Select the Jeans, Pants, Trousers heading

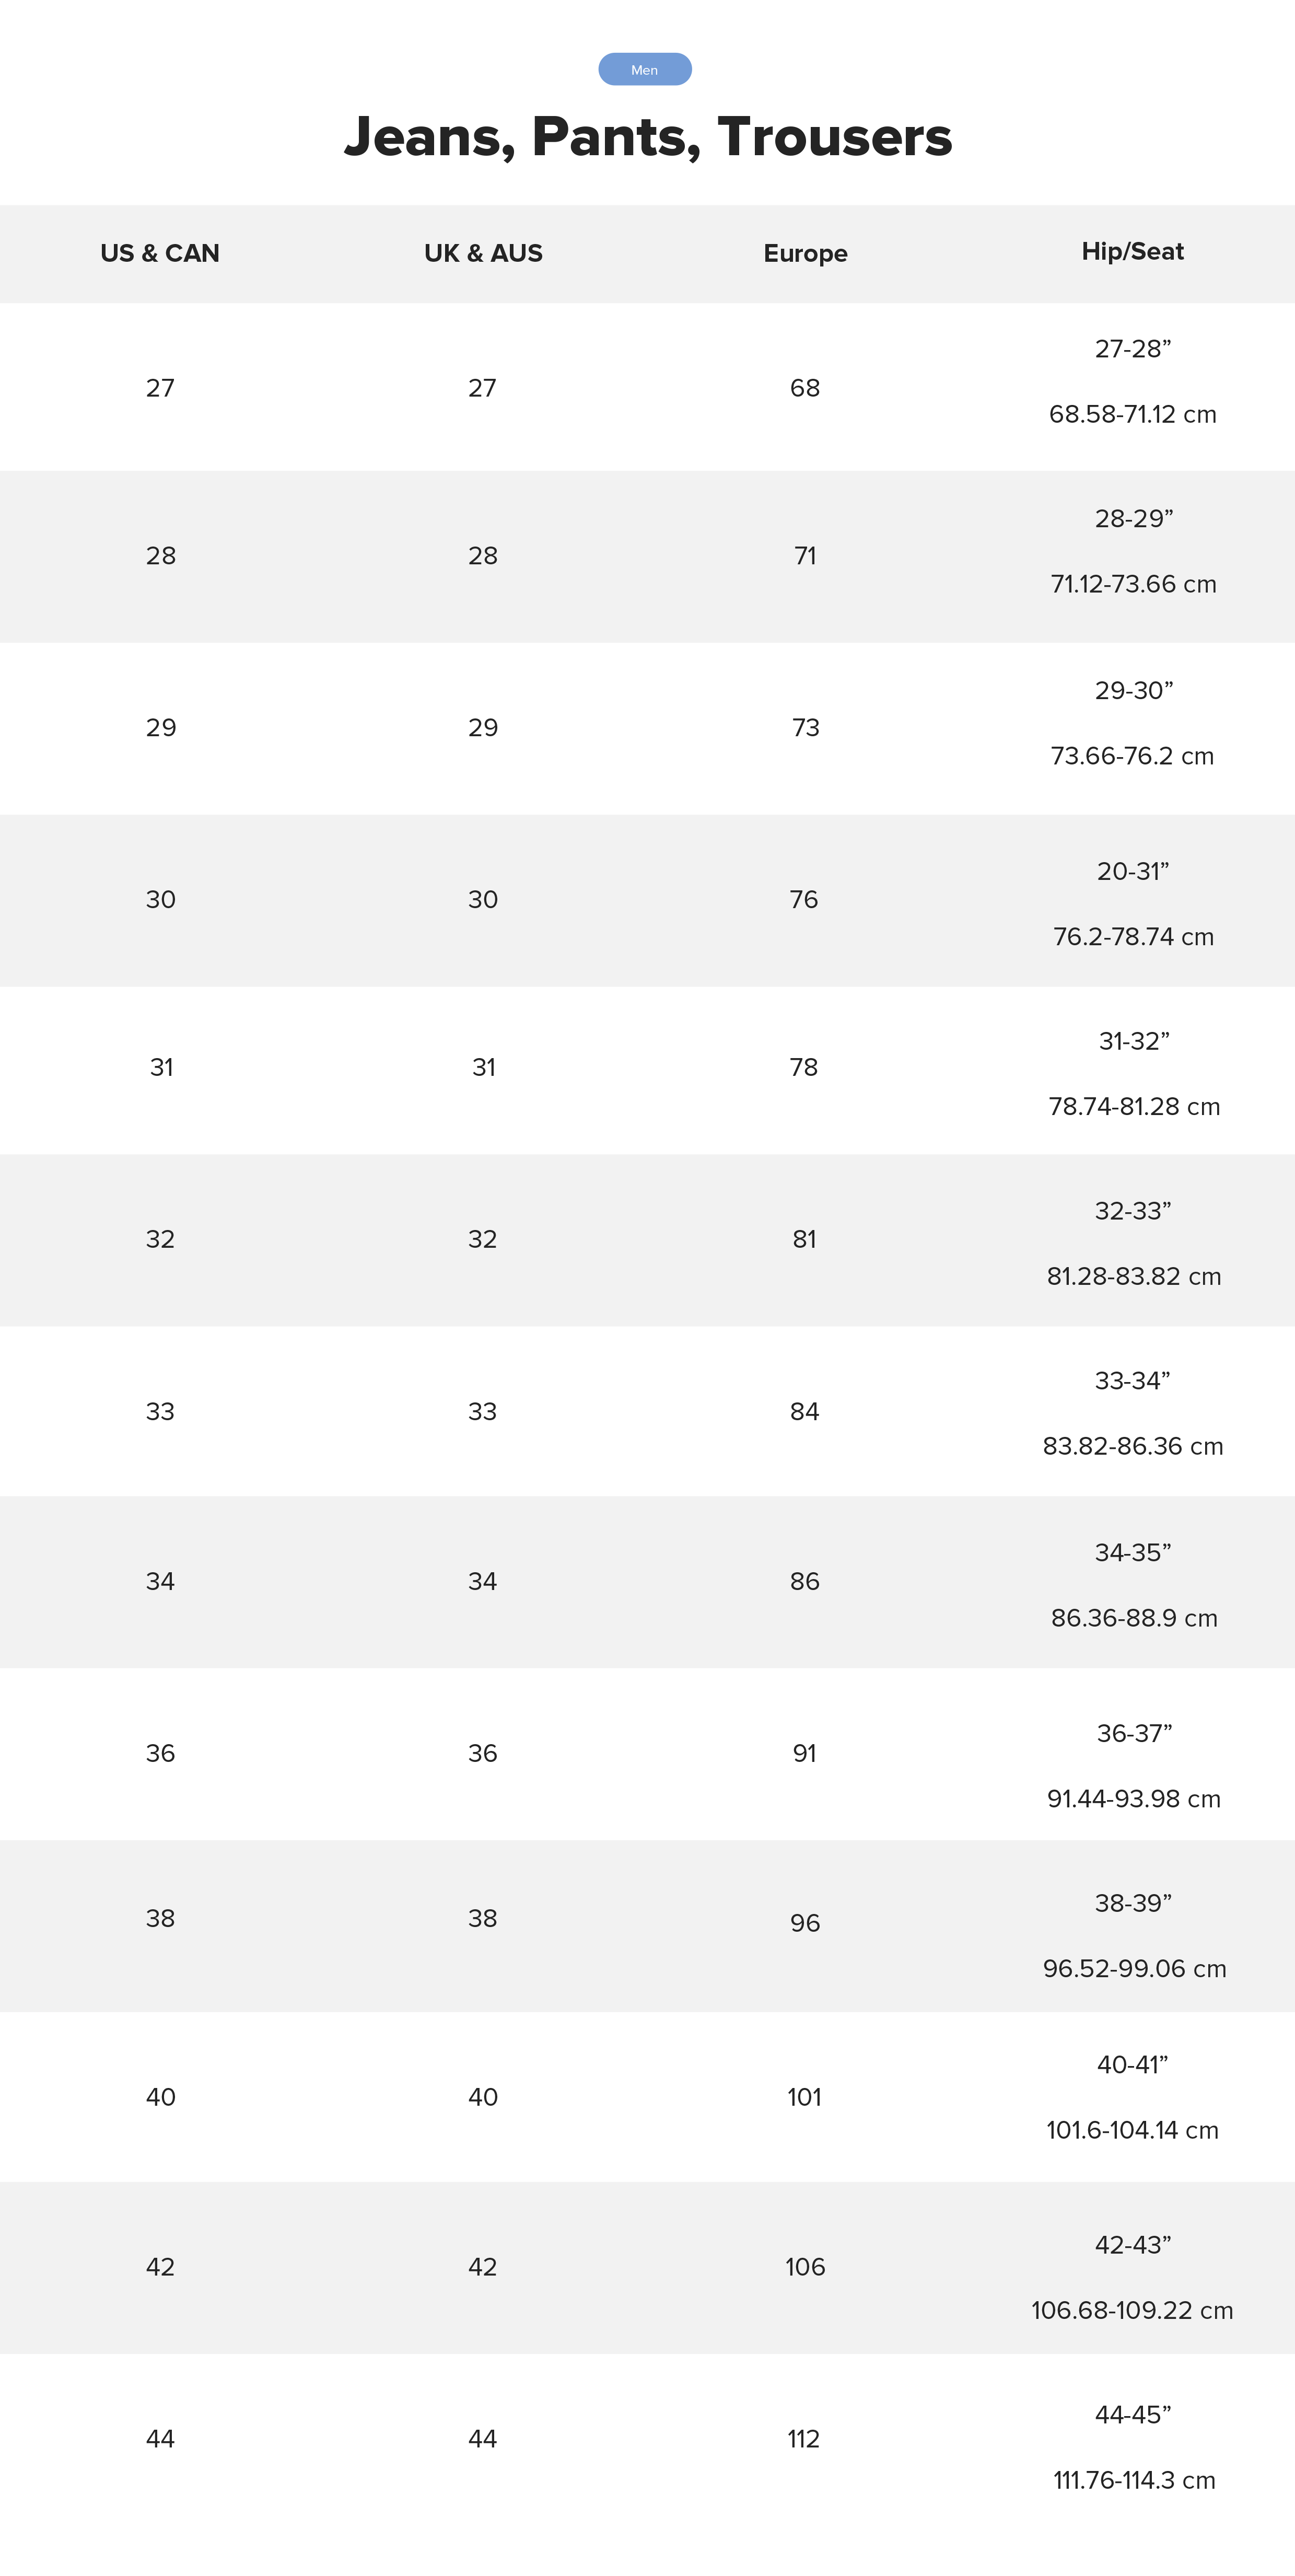click(x=647, y=137)
